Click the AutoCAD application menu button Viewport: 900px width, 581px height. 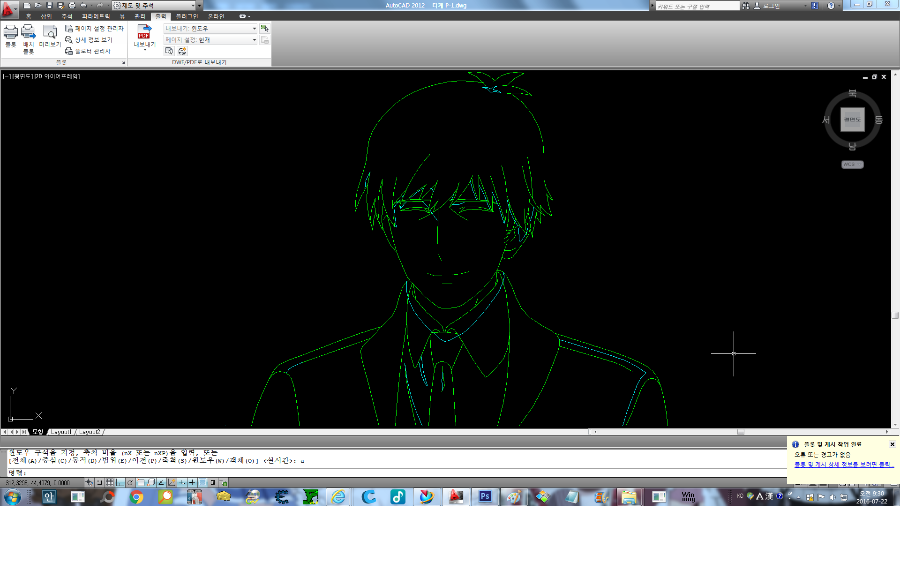click(10, 8)
